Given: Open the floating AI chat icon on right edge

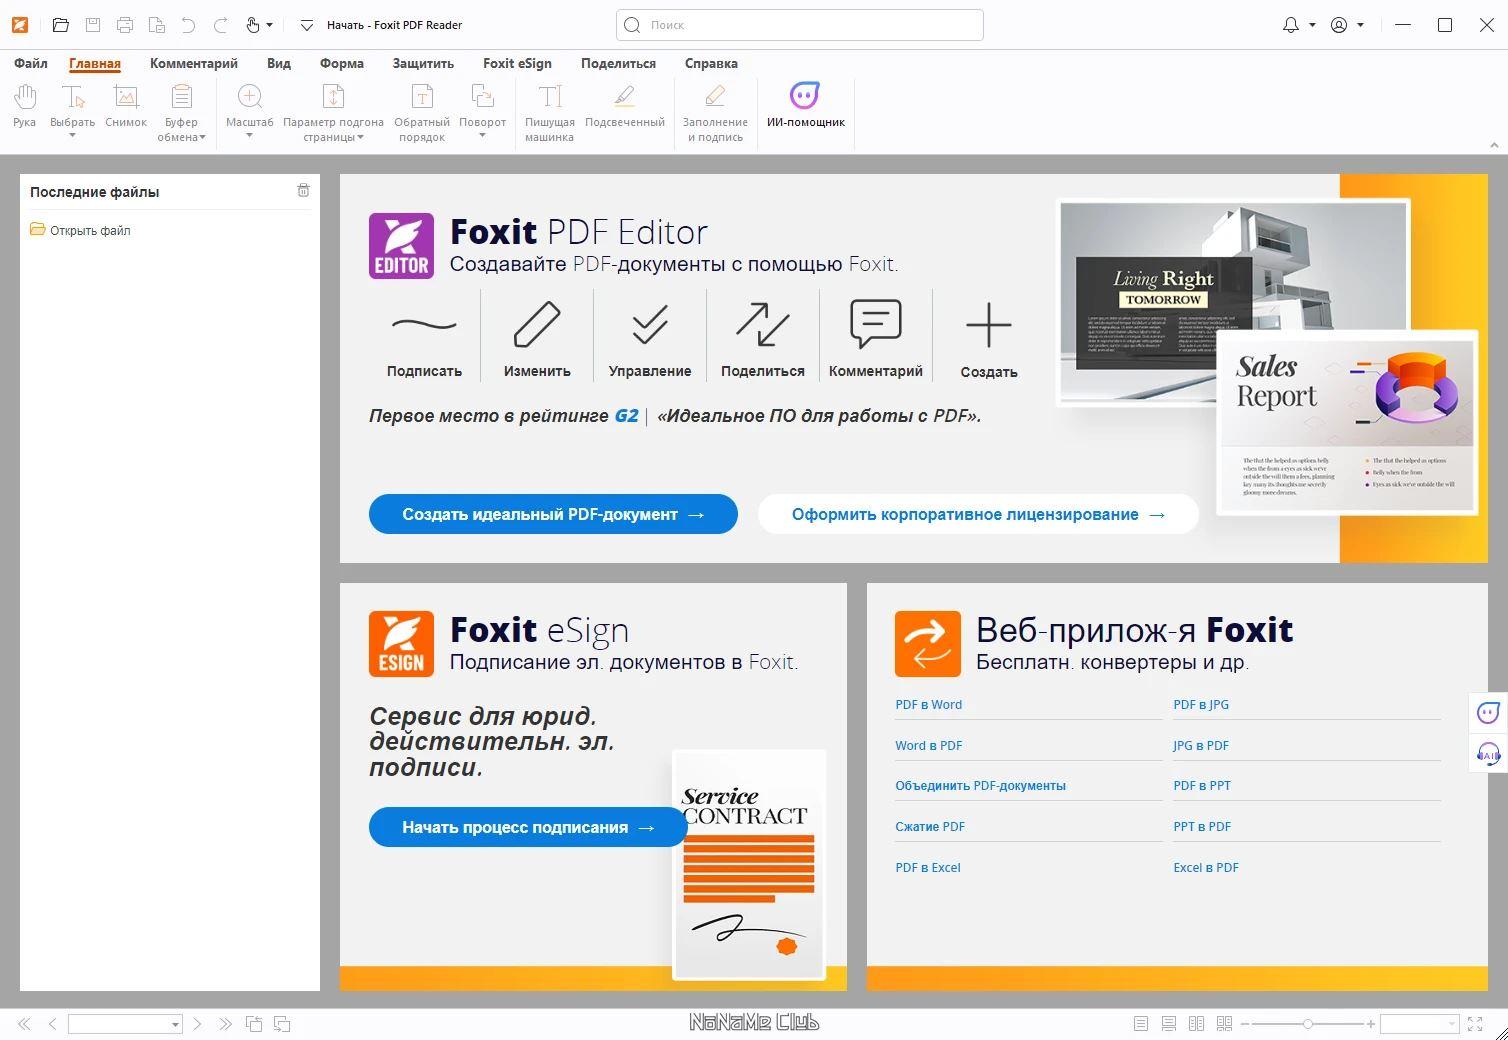Looking at the screenshot, I should 1489,712.
